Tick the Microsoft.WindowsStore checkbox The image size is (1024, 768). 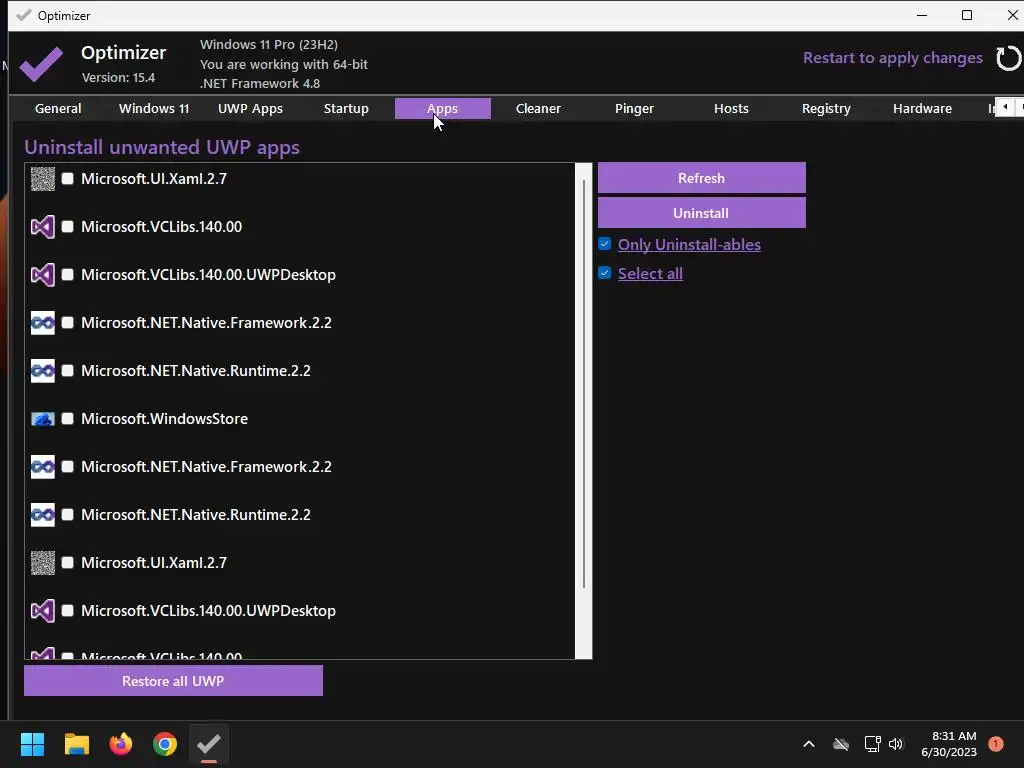click(x=67, y=419)
